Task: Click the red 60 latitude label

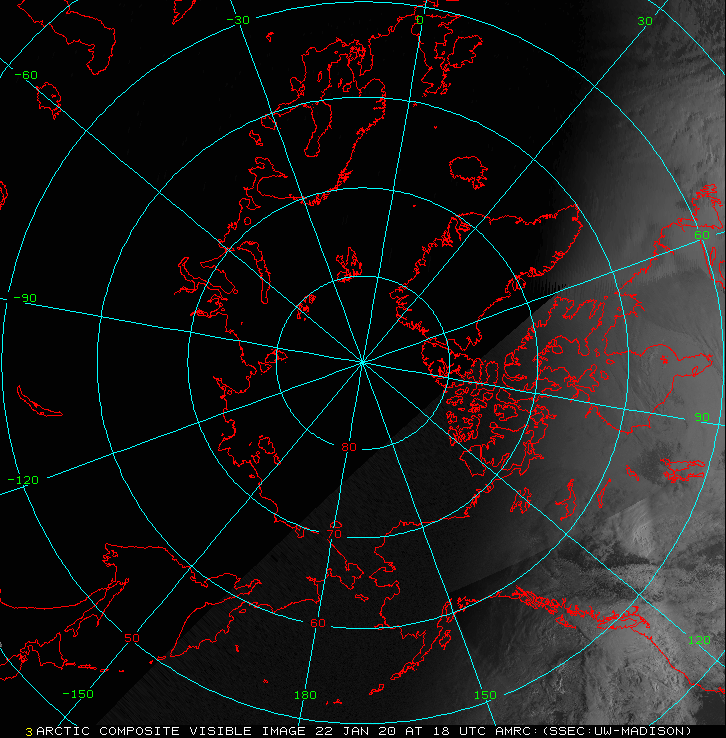Action: [318, 623]
